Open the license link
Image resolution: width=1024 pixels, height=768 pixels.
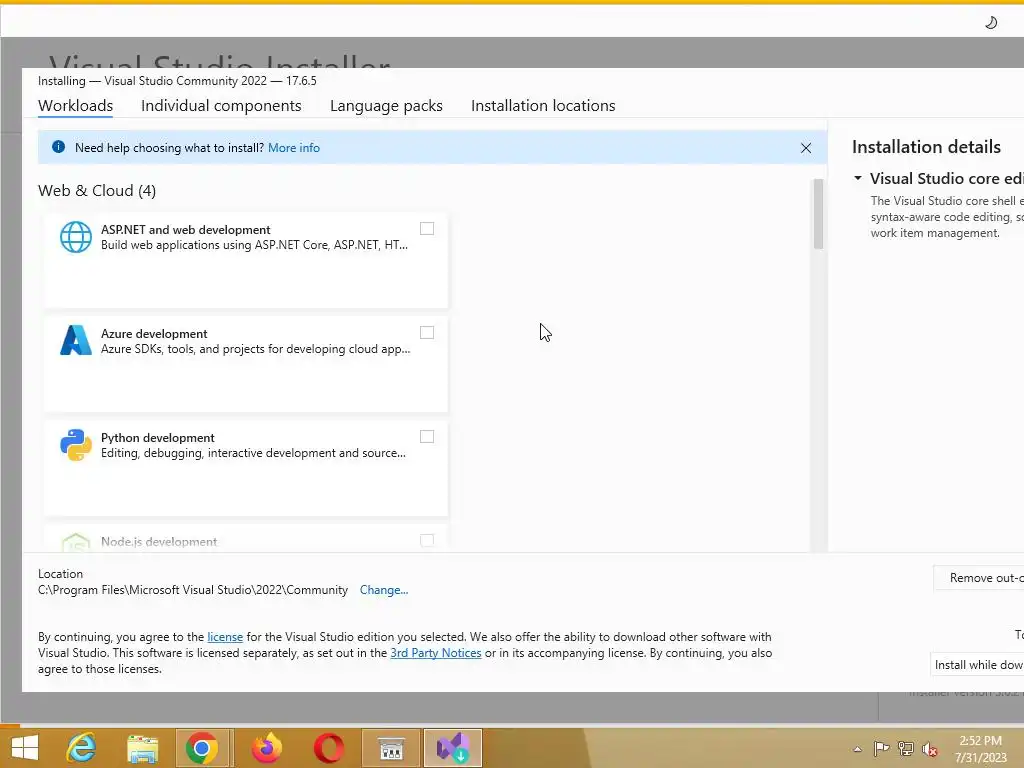pyautogui.click(x=225, y=637)
